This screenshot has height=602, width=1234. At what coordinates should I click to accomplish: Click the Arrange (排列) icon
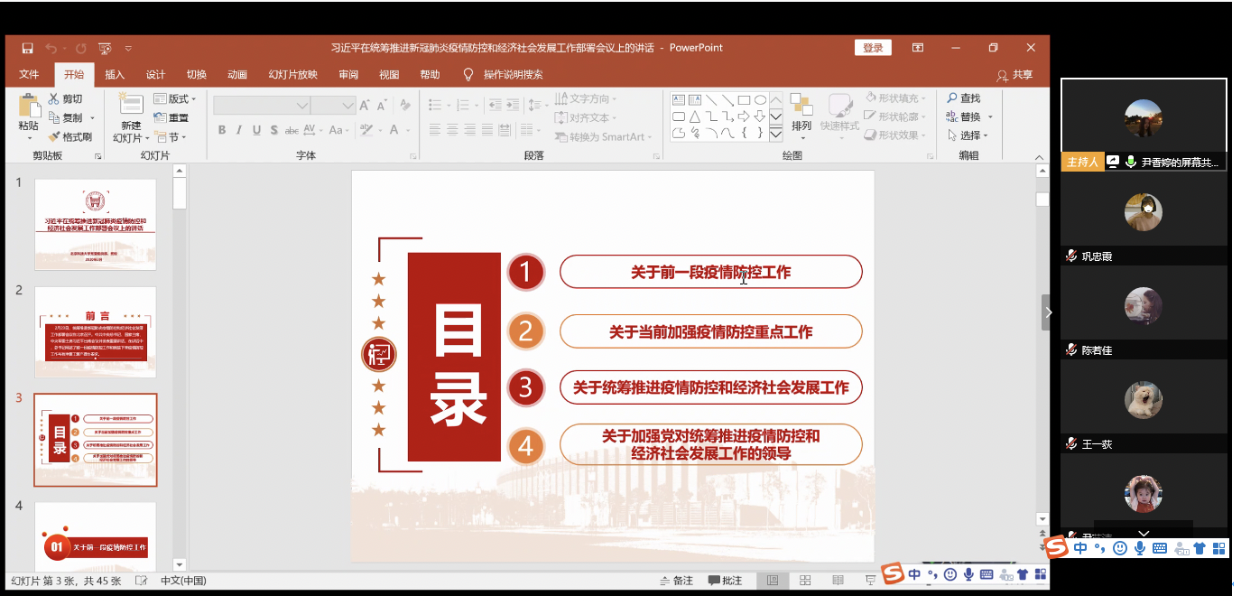point(801,106)
